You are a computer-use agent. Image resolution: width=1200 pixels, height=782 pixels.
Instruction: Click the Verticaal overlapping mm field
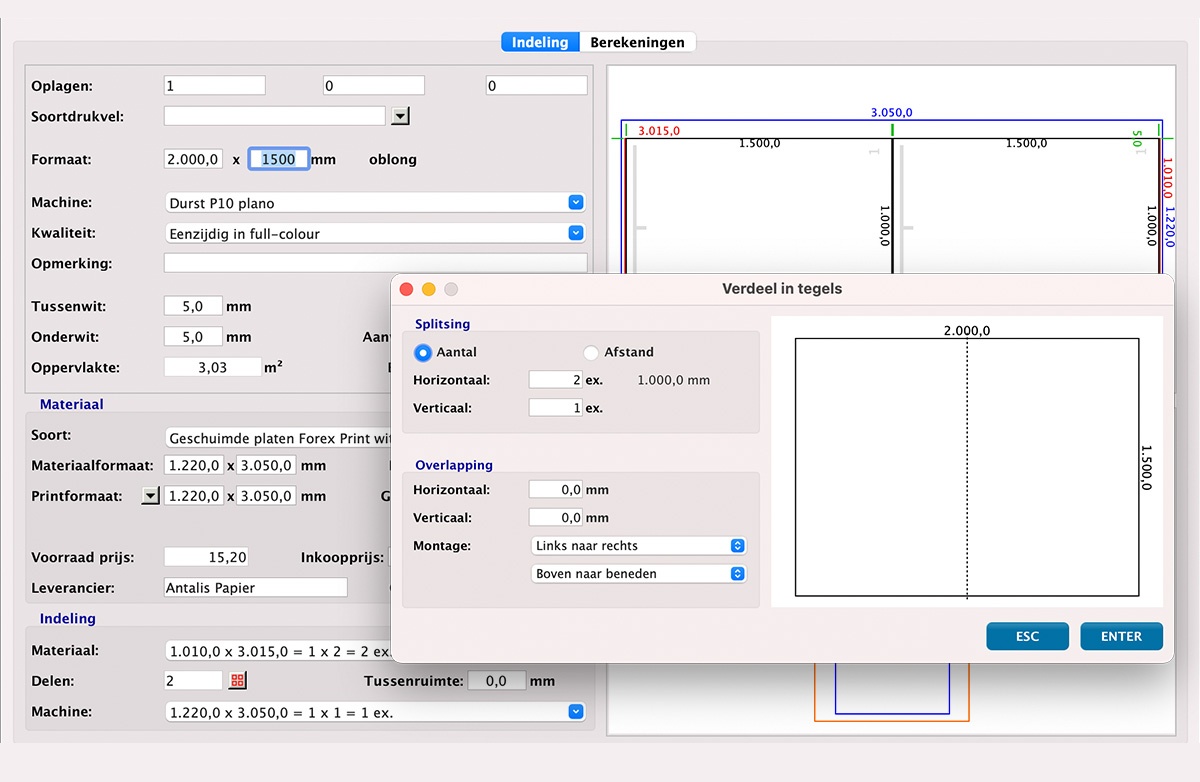555,518
